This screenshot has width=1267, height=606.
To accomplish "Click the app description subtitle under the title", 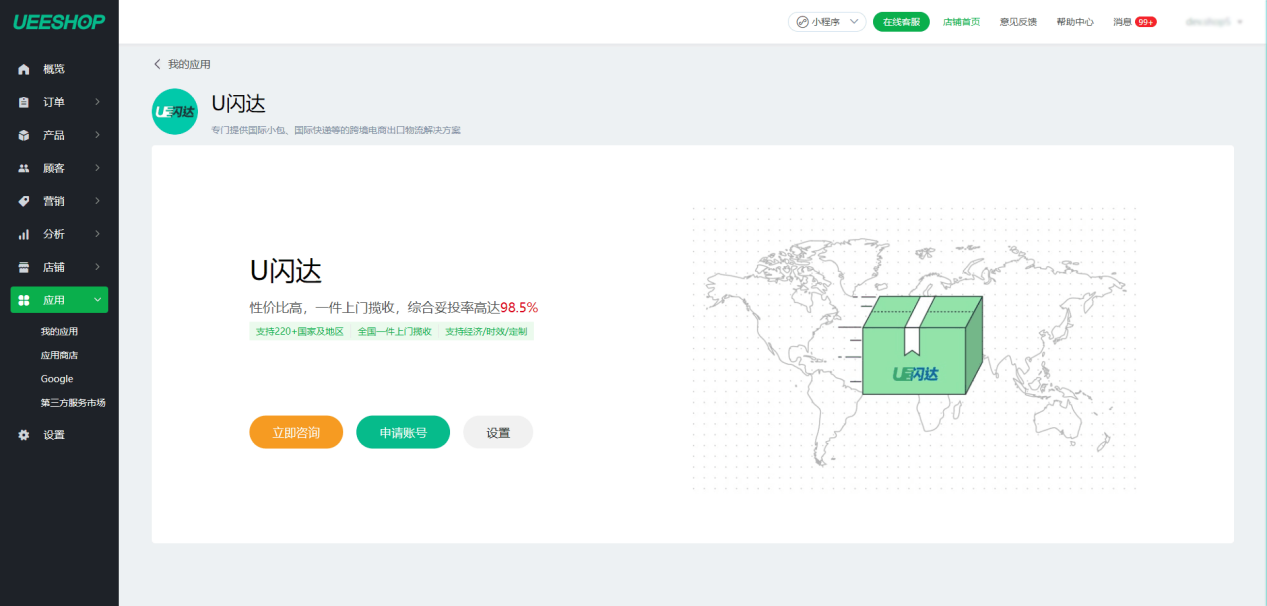I will (336, 130).
